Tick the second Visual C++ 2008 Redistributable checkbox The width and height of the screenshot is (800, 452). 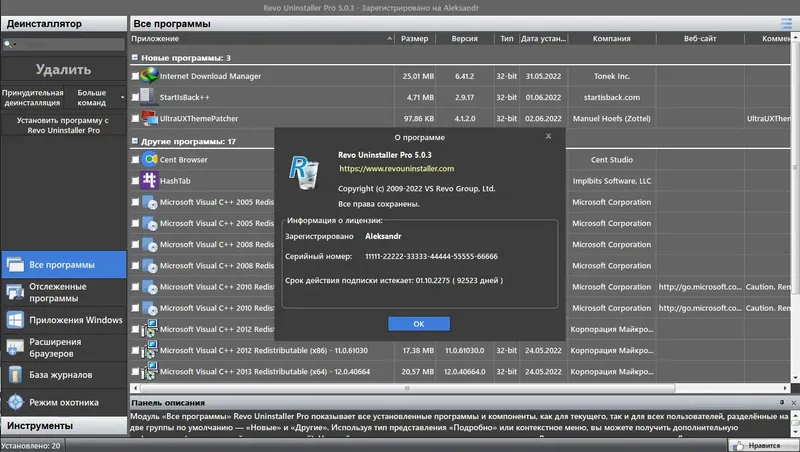[135, 265]
